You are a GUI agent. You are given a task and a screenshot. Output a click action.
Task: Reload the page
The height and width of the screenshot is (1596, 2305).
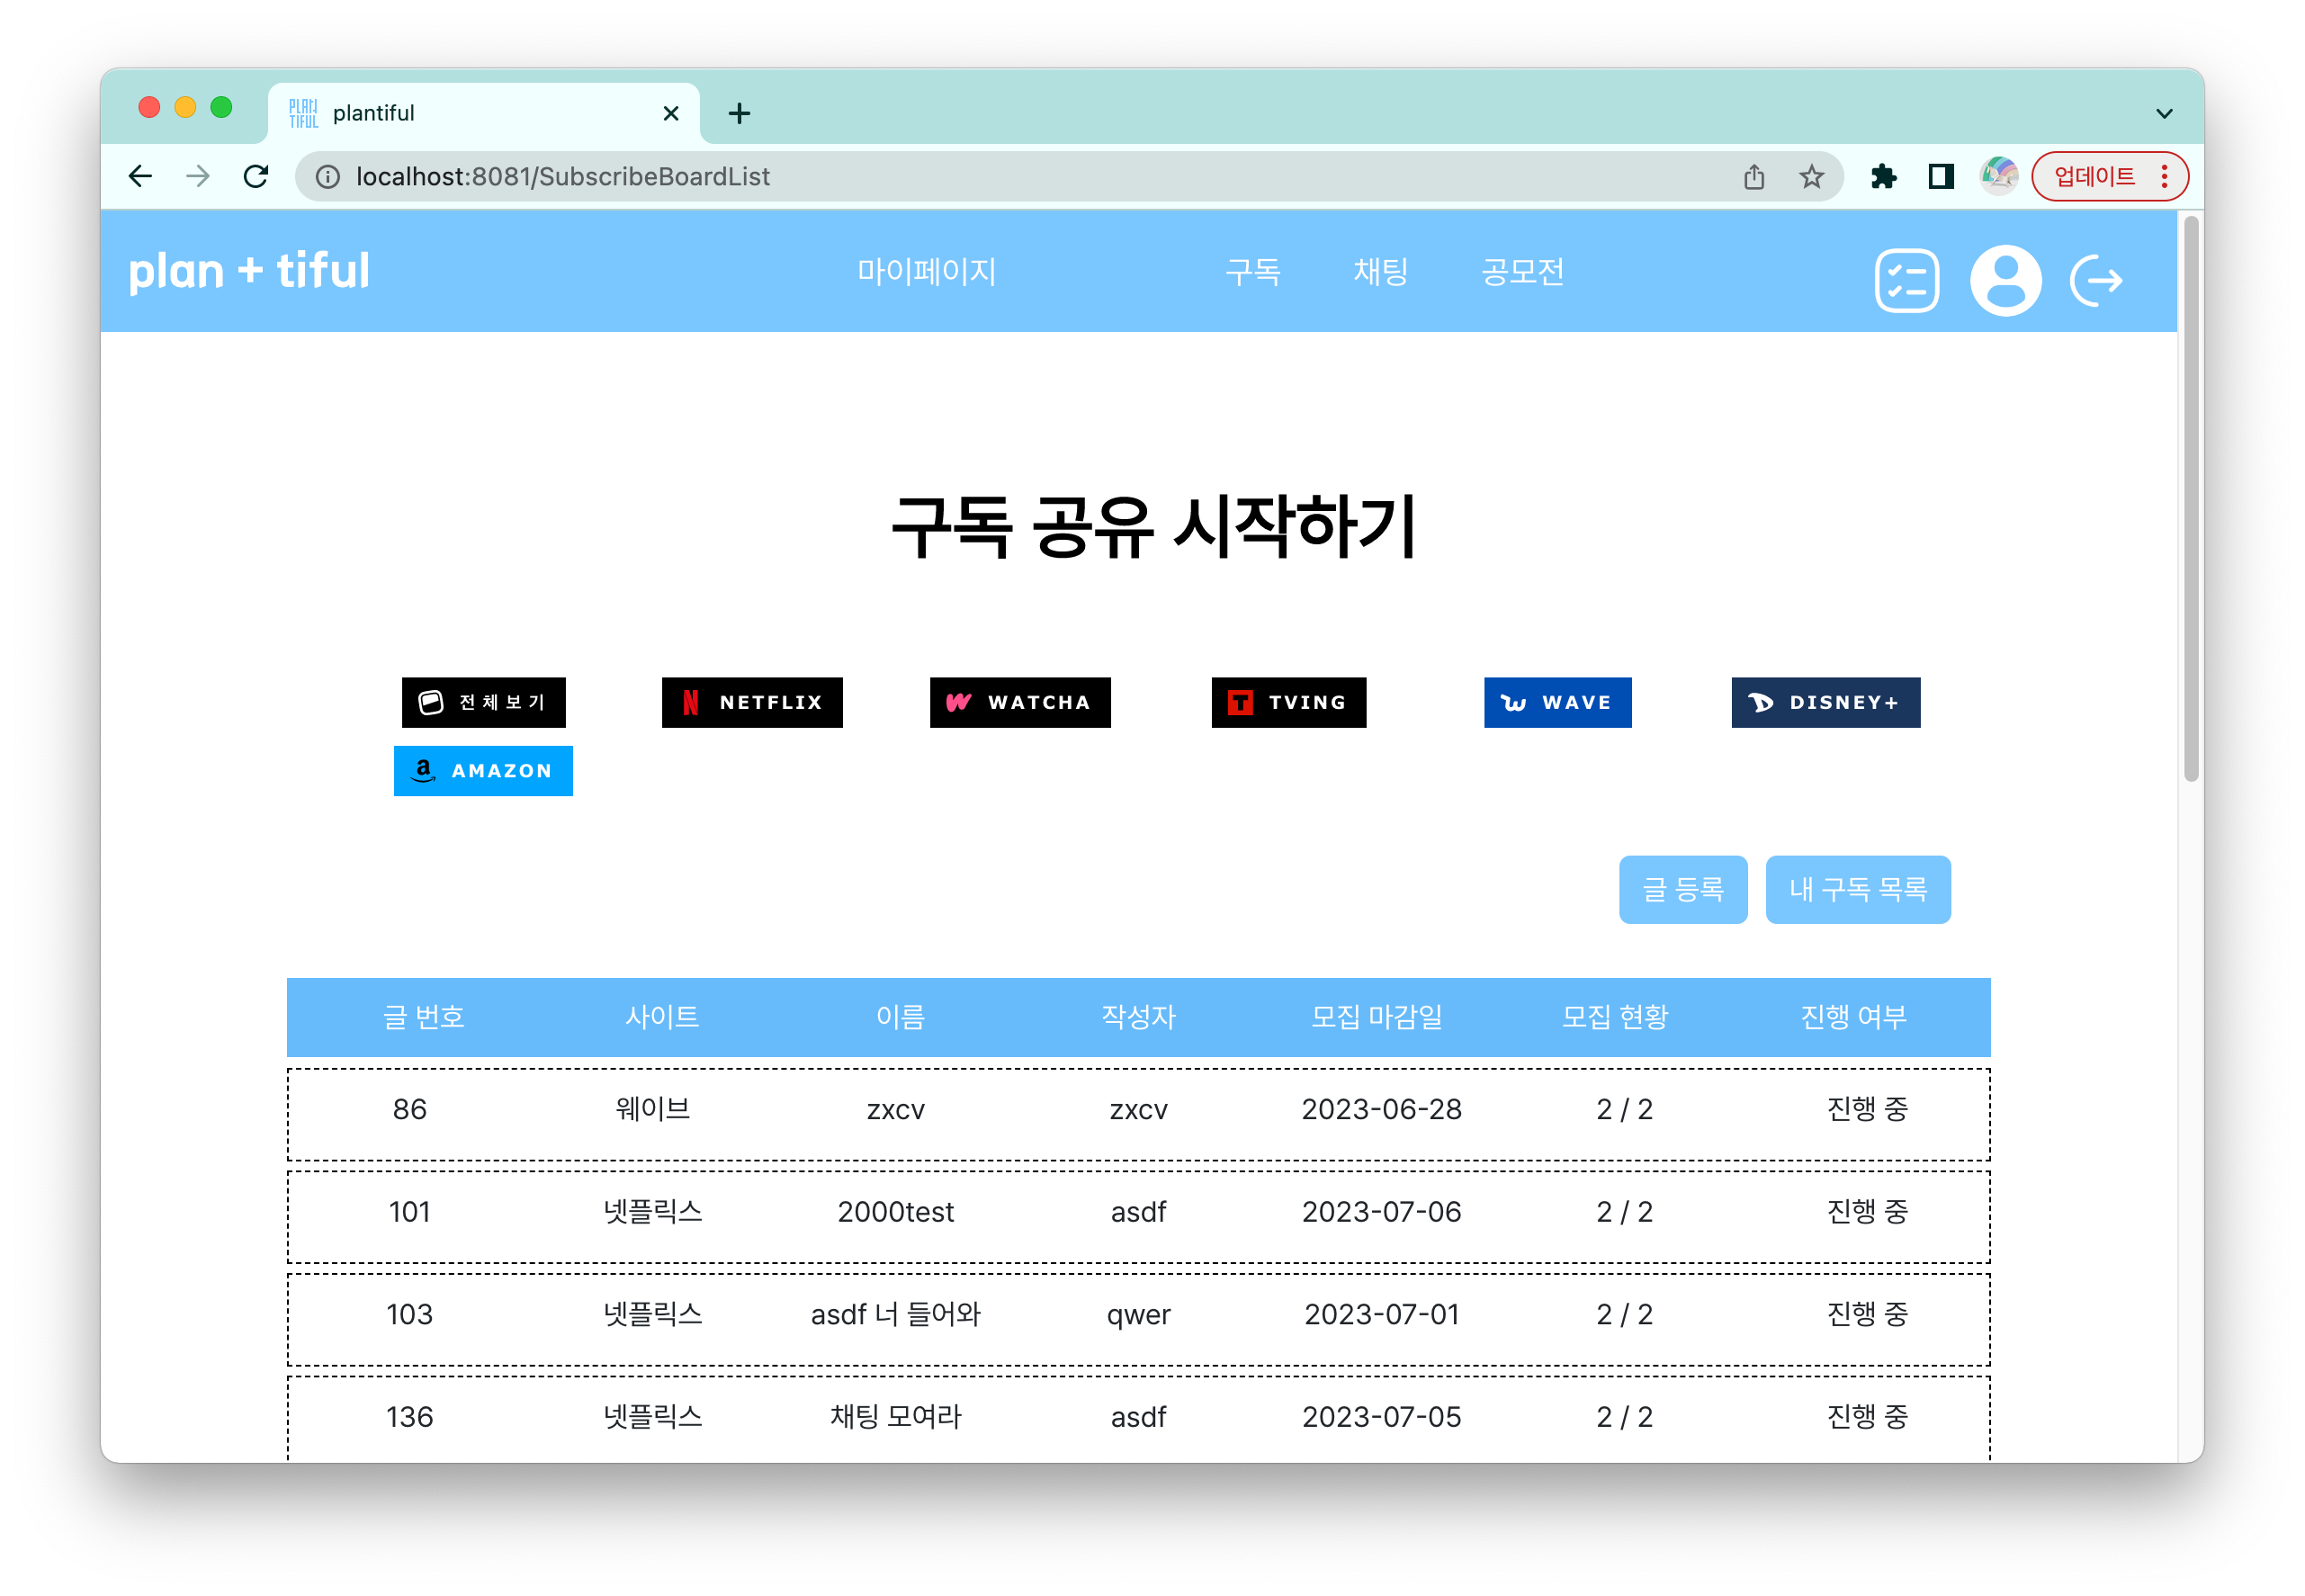point(256,177)
